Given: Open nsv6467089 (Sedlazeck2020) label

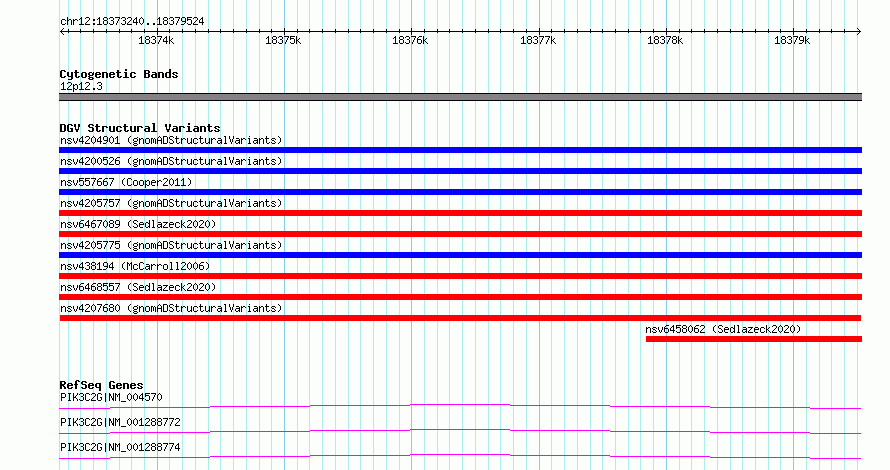Looking at the screenshot, I should [x=138, y=224].
